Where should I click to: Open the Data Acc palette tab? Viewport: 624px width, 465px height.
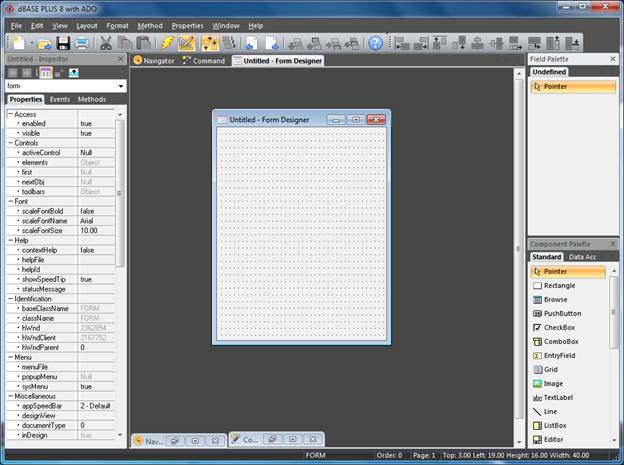[585, 257]
